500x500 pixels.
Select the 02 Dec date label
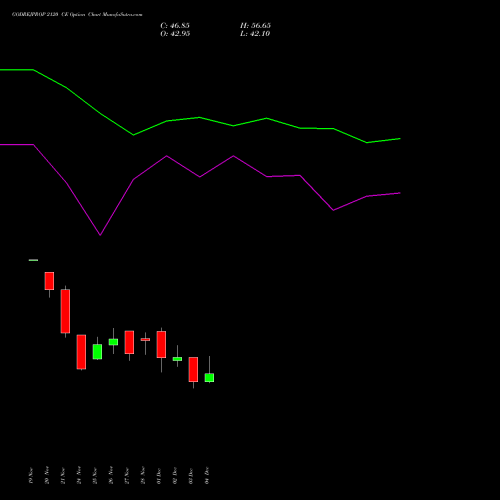coord(175,476)
